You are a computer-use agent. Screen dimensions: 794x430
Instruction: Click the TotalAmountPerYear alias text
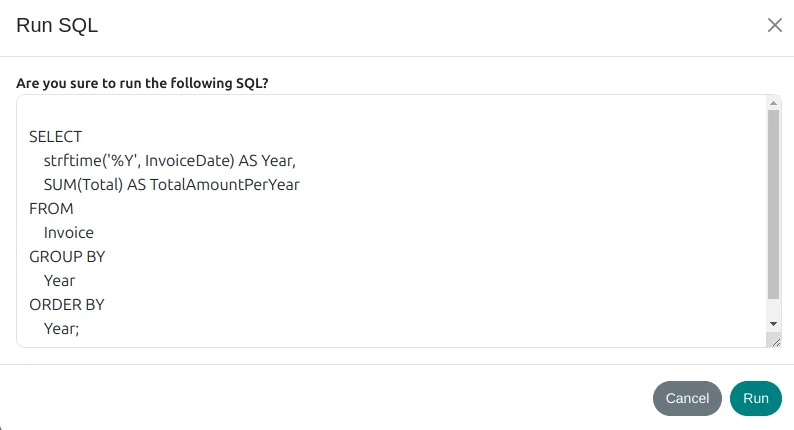(225, 184)
